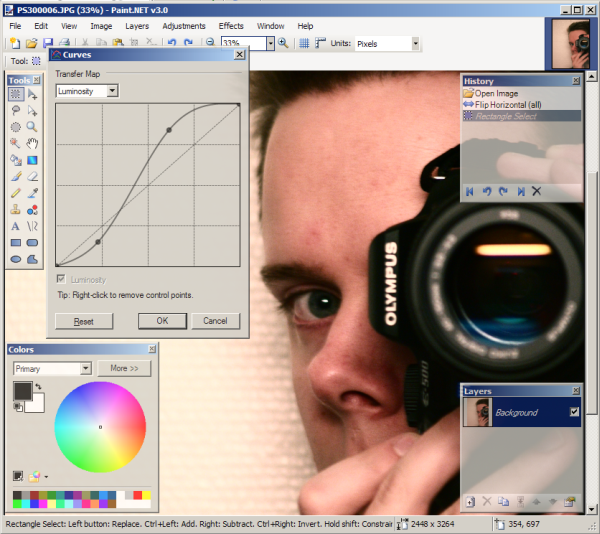Select the Paintbrush tool

point(15,176)
